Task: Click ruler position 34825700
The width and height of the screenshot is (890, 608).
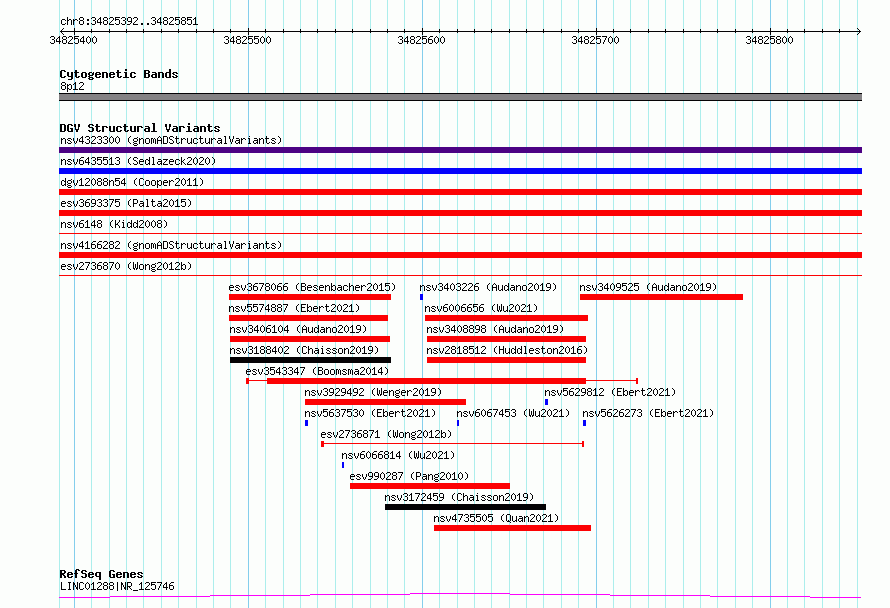Action: point(595,40)
